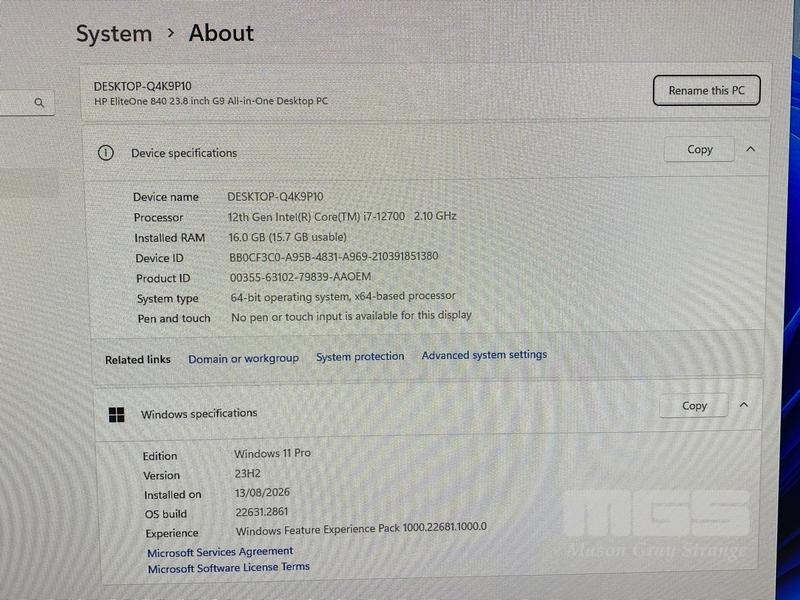Image resolution: width=800 pixels, height=600 pixels.
Task: Click the Edition label
Action: coord(160,456)
